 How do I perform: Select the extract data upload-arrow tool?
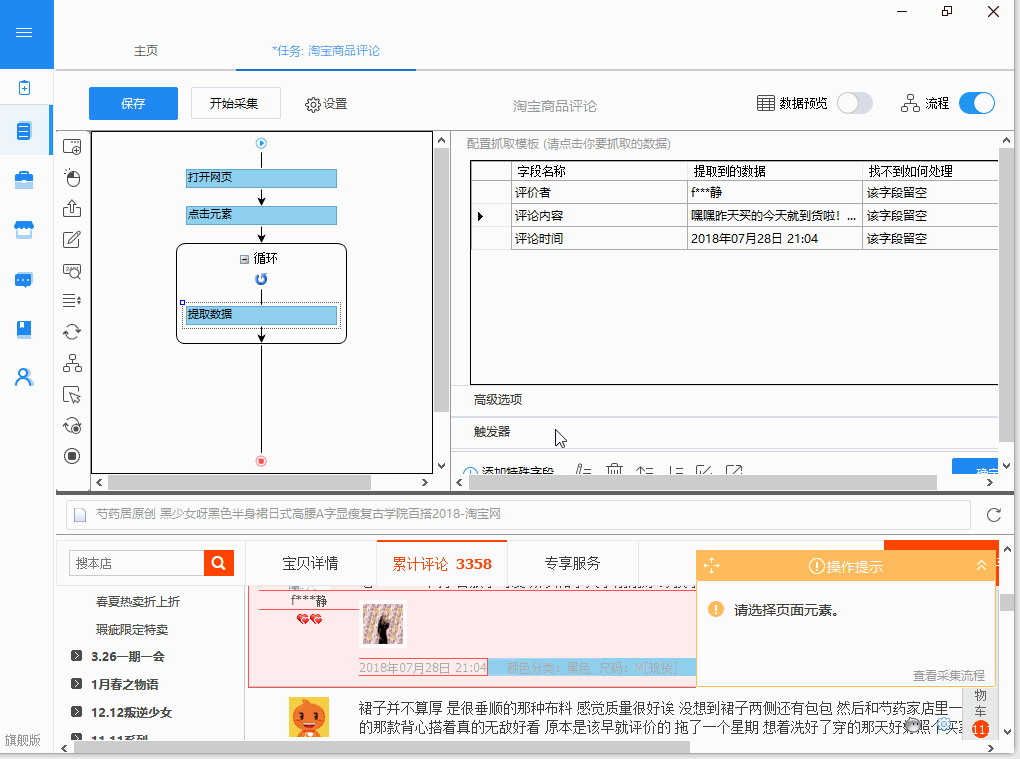point(72,208)
